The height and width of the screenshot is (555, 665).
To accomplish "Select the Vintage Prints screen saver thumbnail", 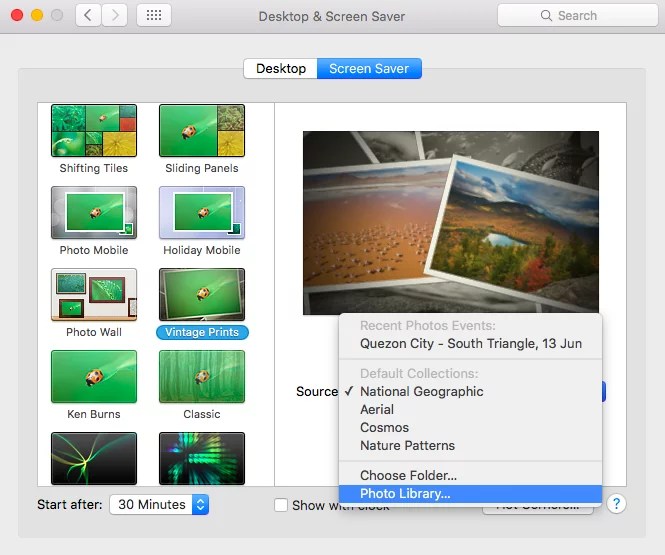I will click(x=202, y=294).
